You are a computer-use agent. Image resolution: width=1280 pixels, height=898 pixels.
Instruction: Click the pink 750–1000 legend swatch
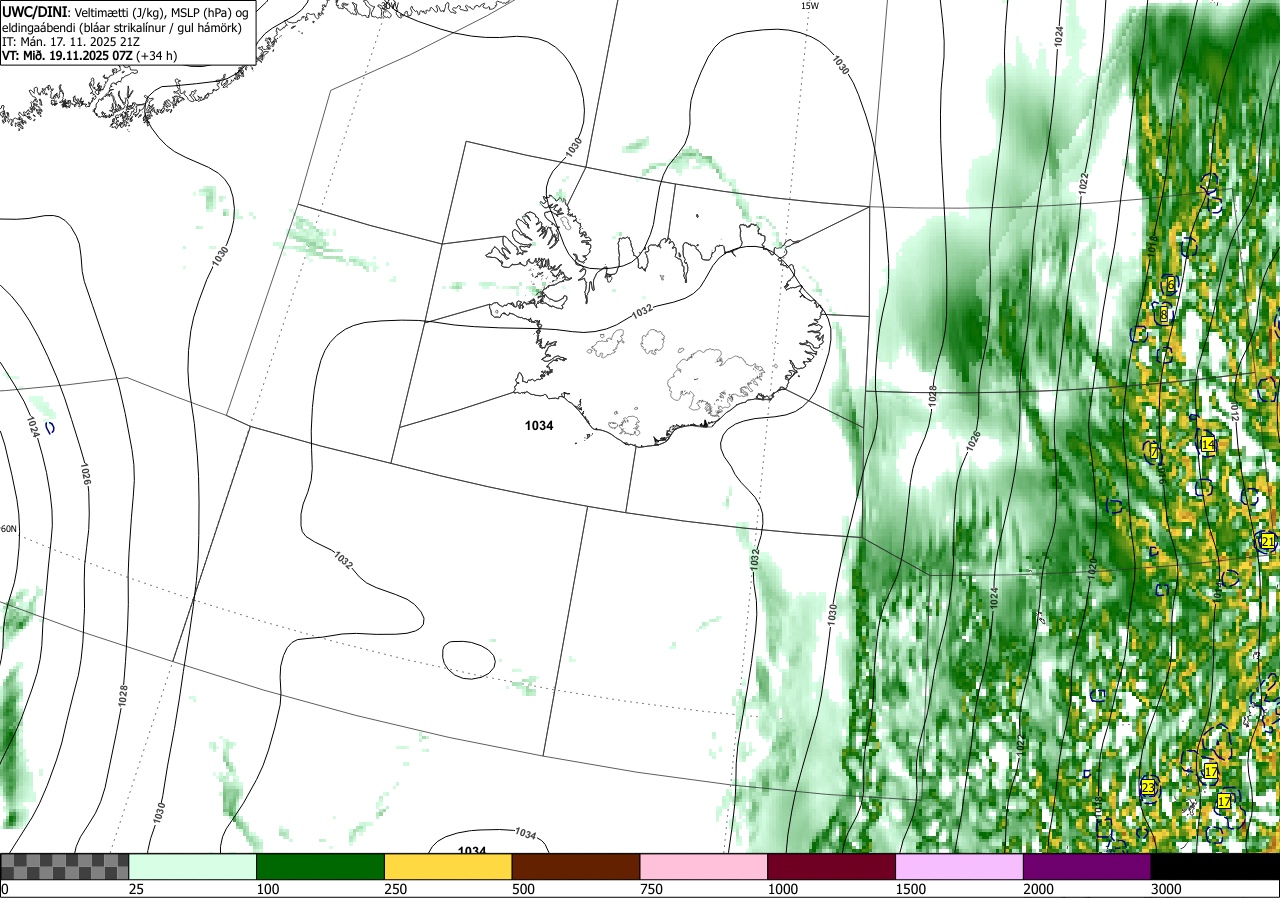704,866
